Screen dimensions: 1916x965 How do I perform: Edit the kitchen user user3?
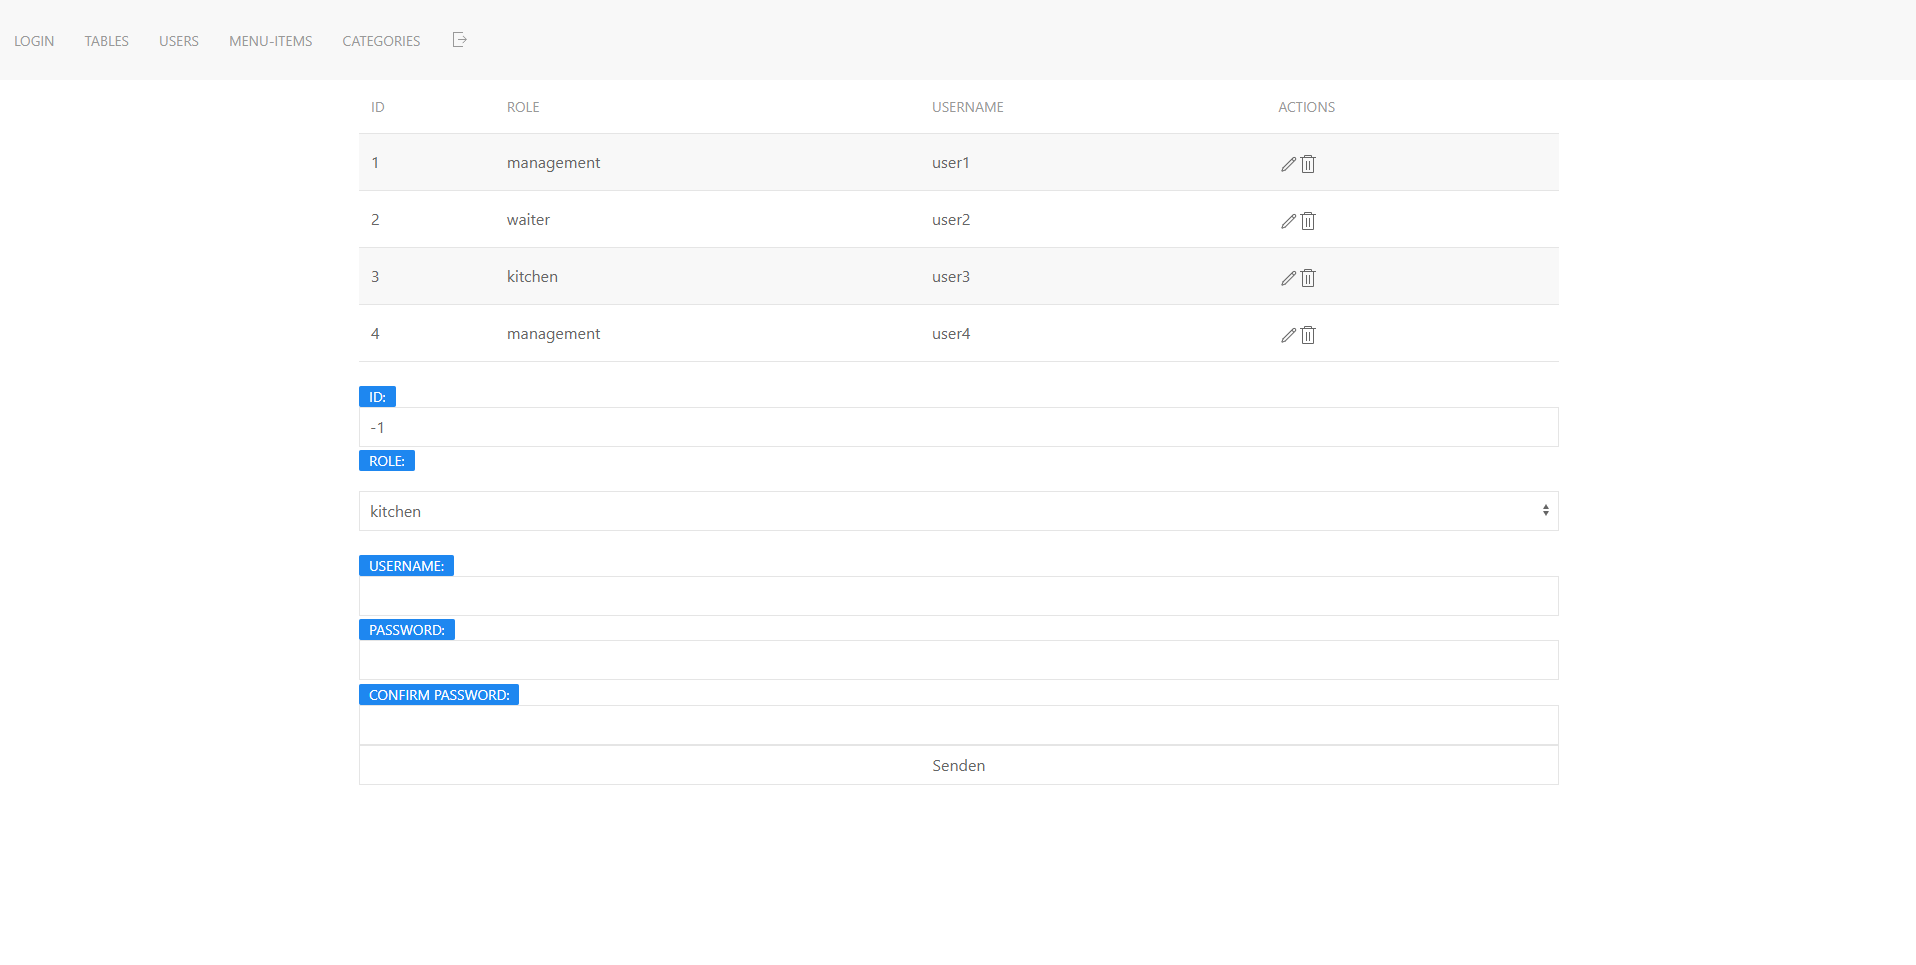pyautogui.click(x=1287, y=277)
